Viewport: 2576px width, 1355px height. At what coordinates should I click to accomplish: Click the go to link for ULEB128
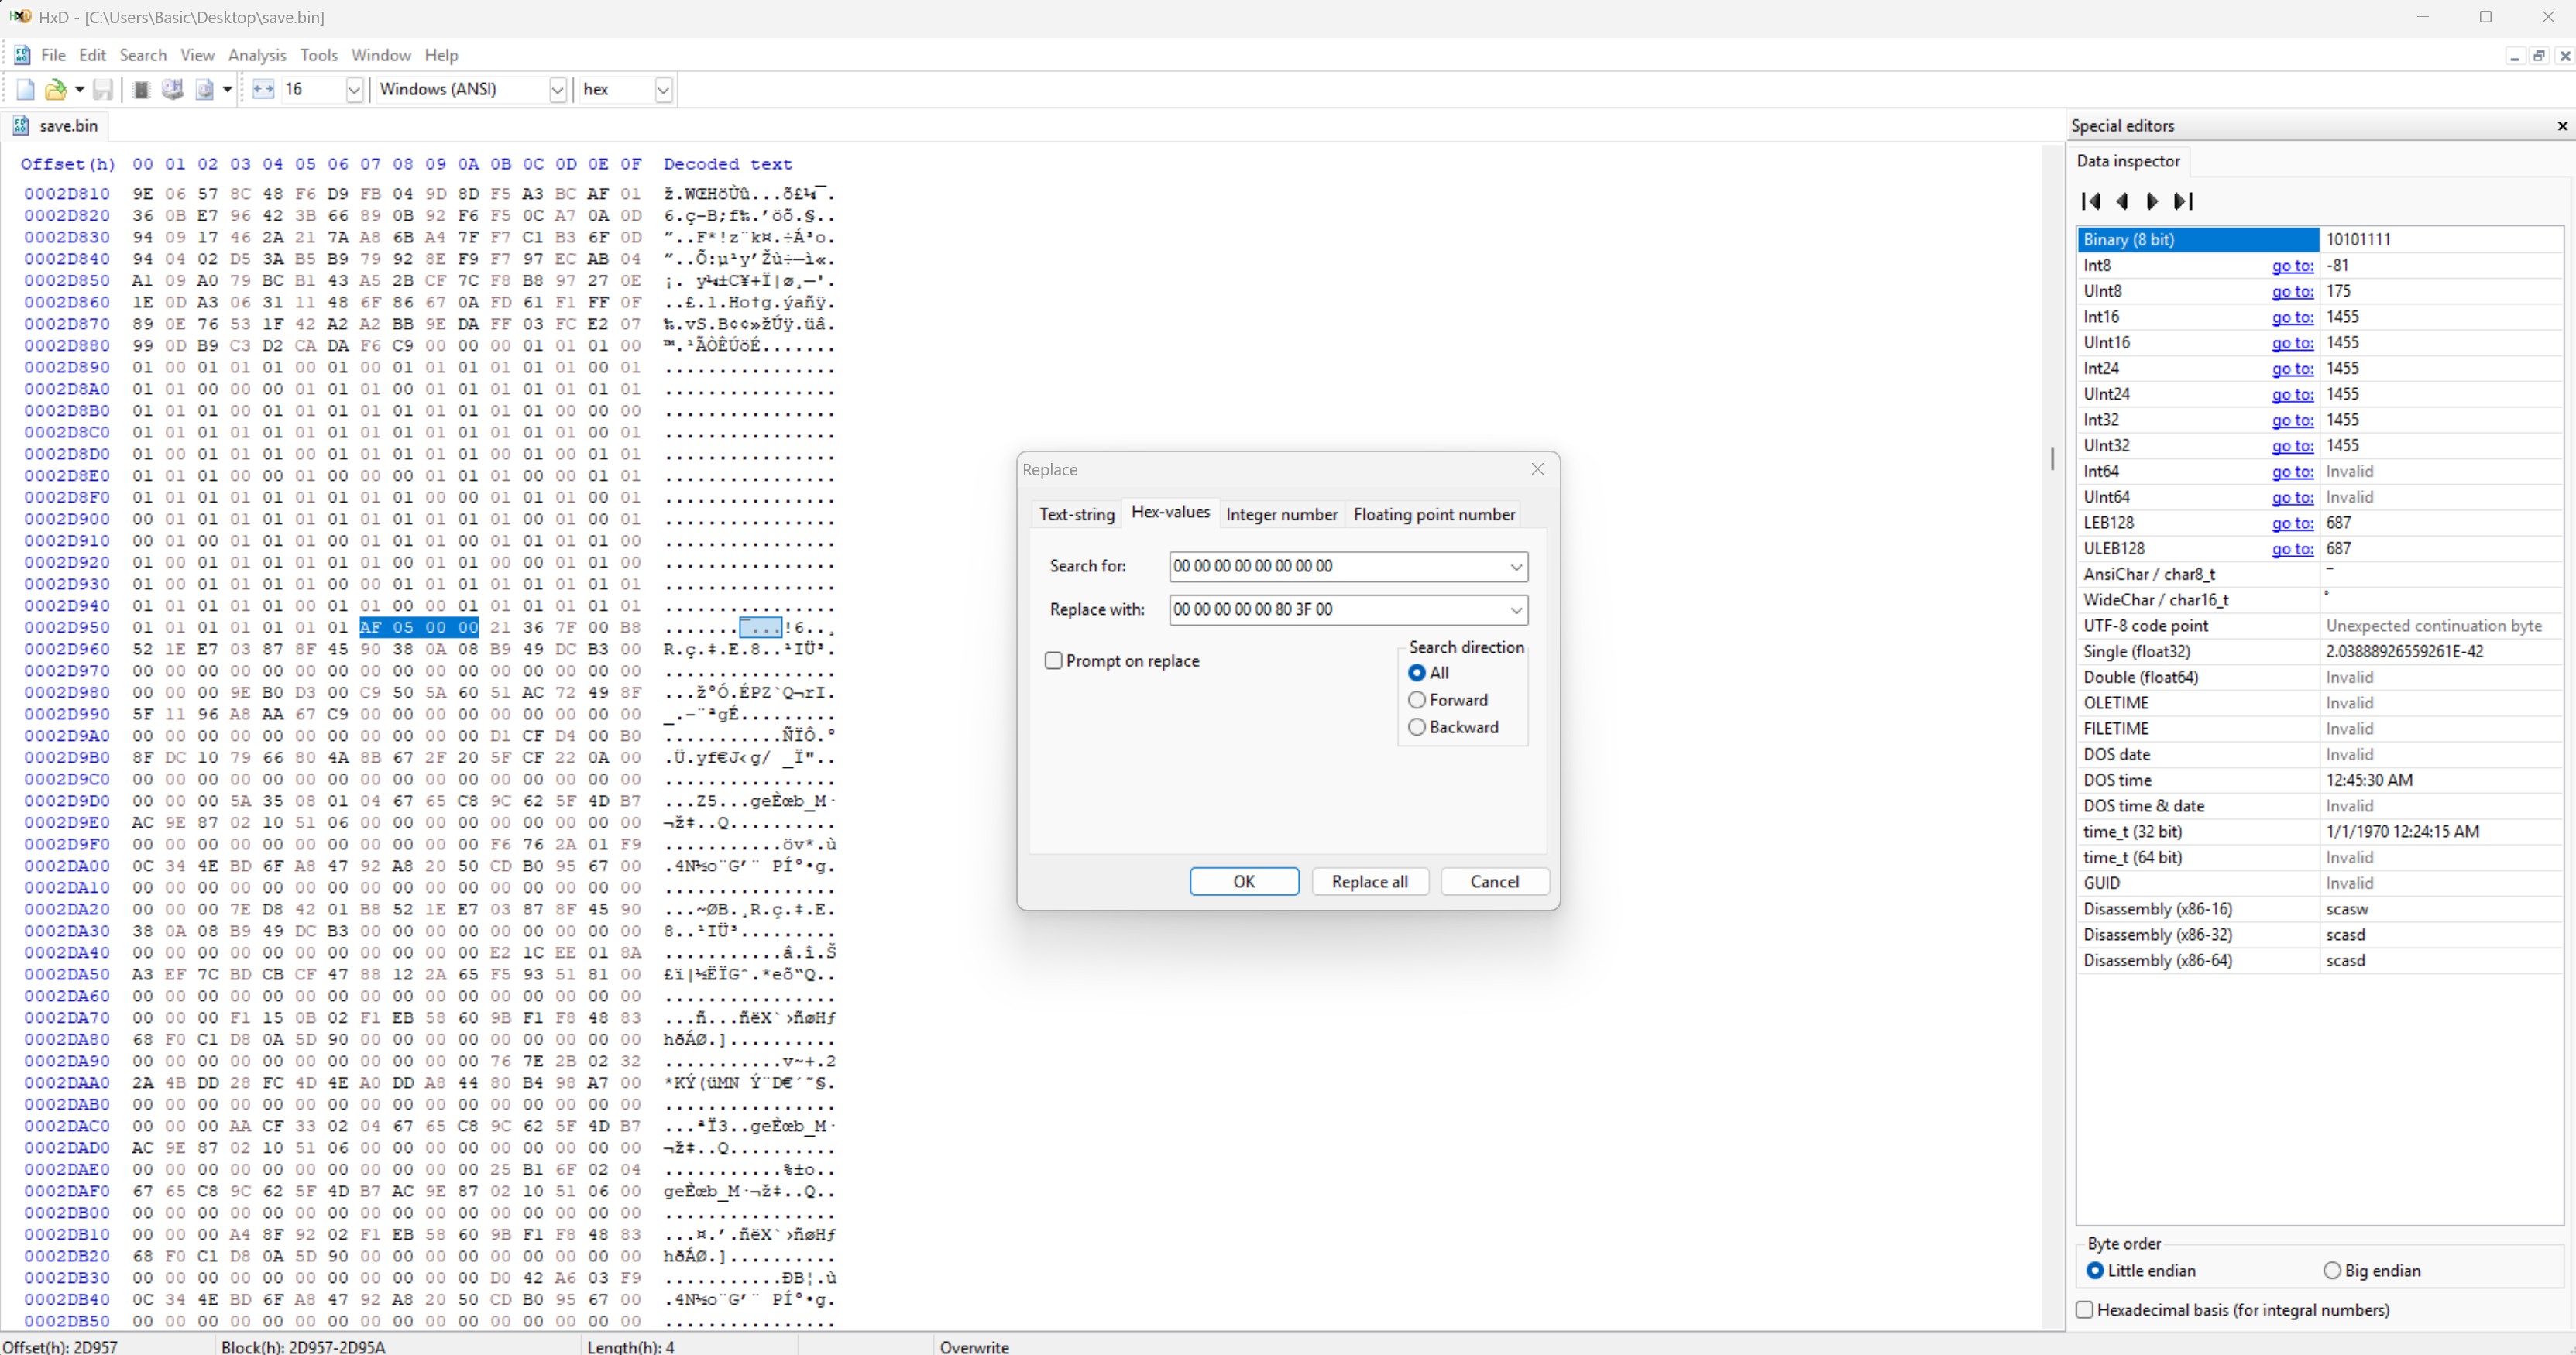click(x=2292, y=549)
